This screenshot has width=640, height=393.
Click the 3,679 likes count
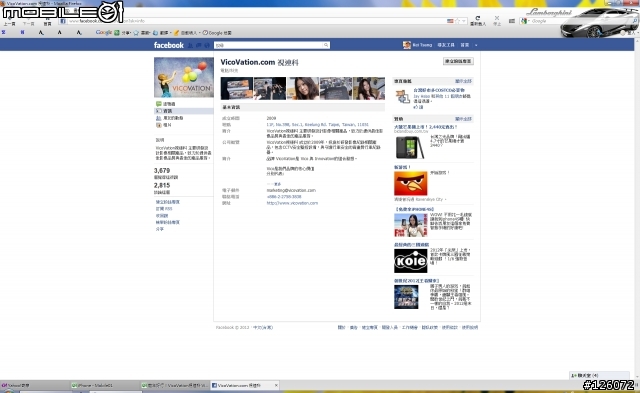click(x=162, y=171)
